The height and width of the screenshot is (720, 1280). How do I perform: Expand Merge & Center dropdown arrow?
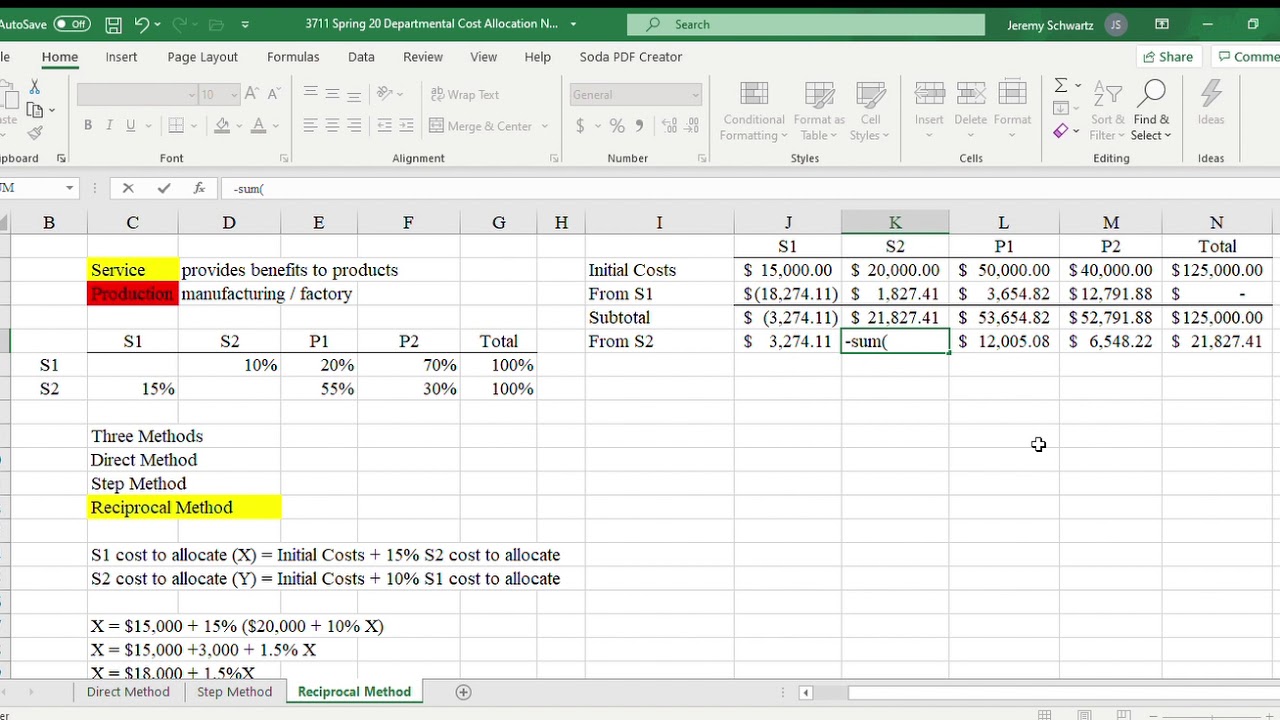click(x=545, y=126)
